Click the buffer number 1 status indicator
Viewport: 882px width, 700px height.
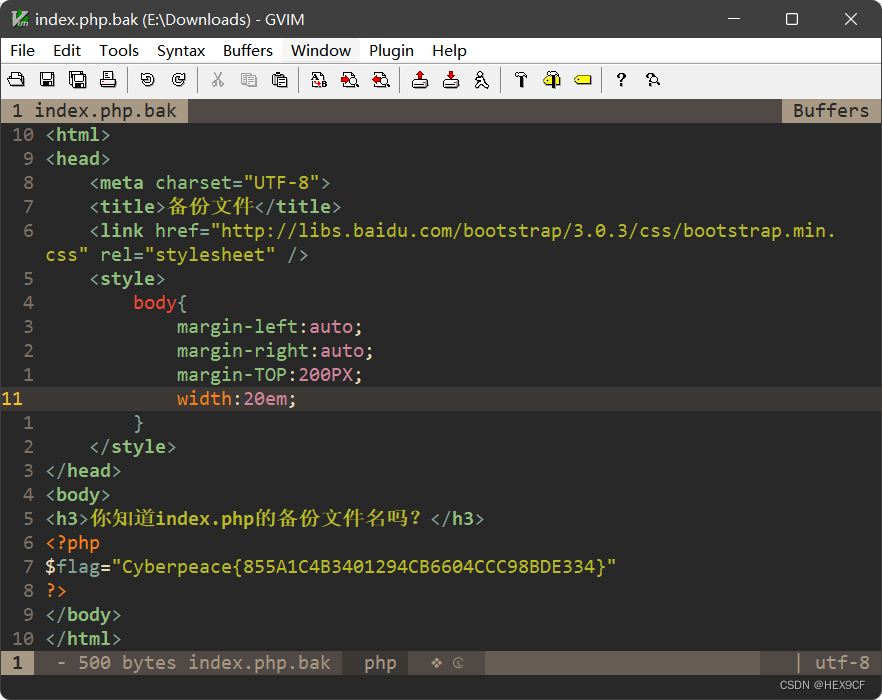17,663
